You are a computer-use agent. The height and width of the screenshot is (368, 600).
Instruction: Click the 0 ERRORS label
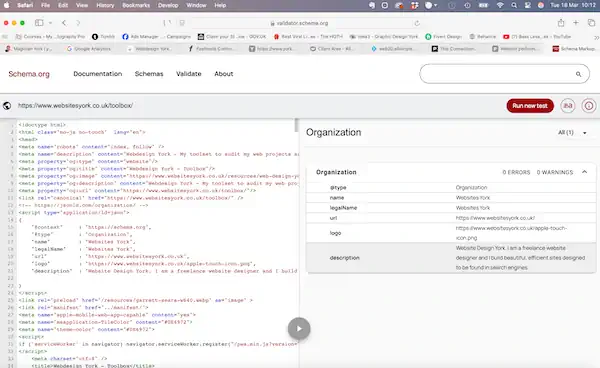coord(516,173)
